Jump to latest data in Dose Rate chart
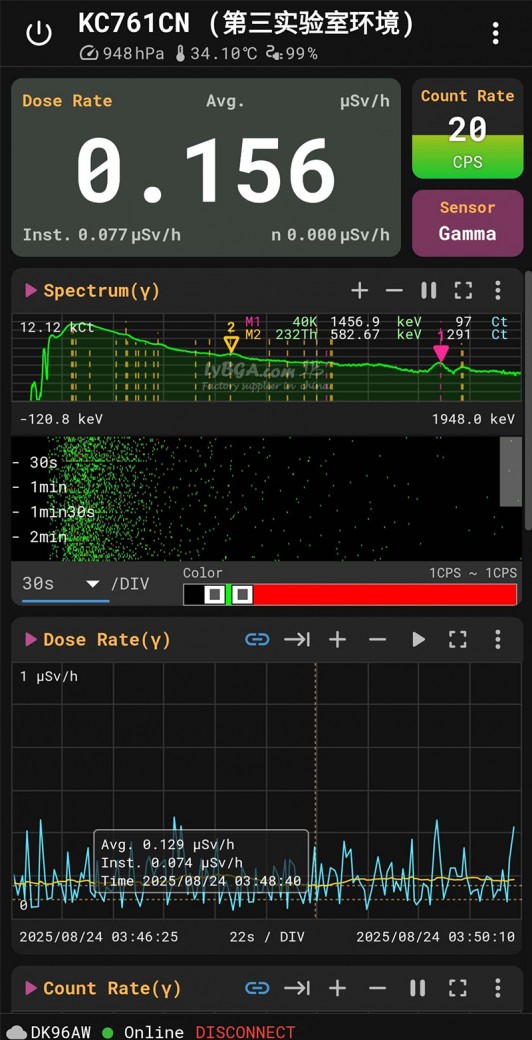 tap(297, 639)
